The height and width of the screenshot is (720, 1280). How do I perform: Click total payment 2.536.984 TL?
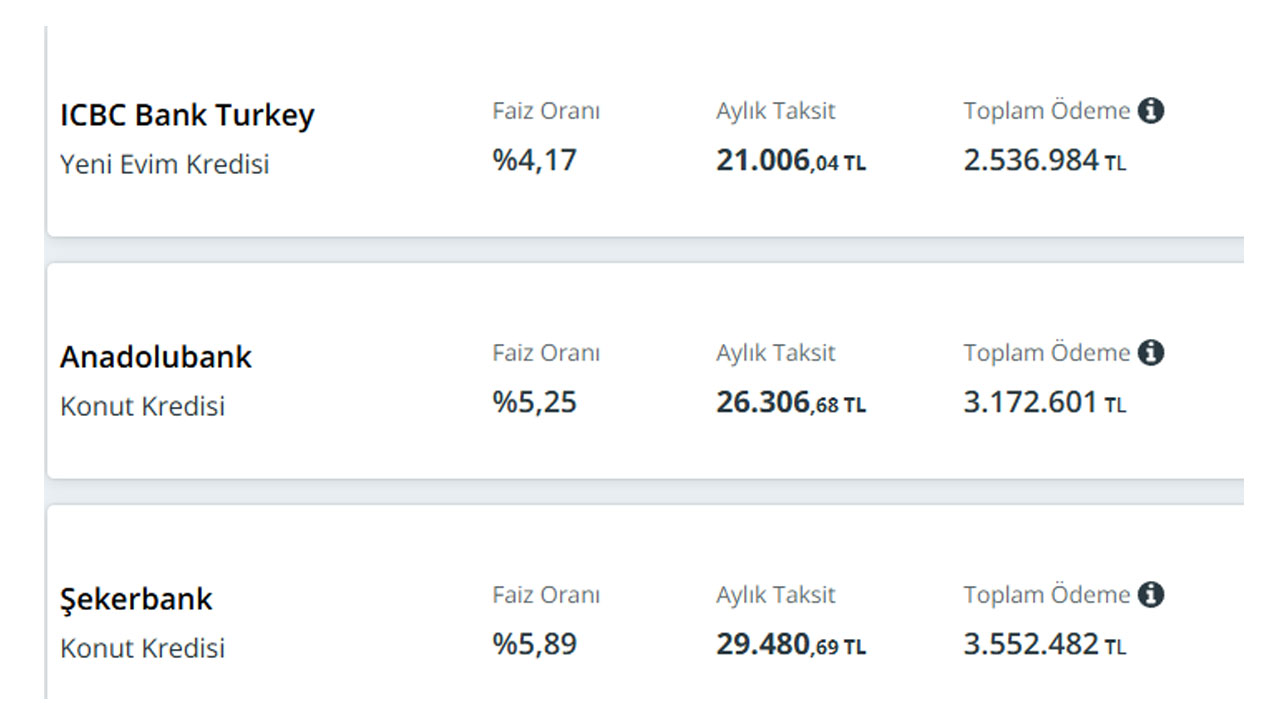(1045, 161)
